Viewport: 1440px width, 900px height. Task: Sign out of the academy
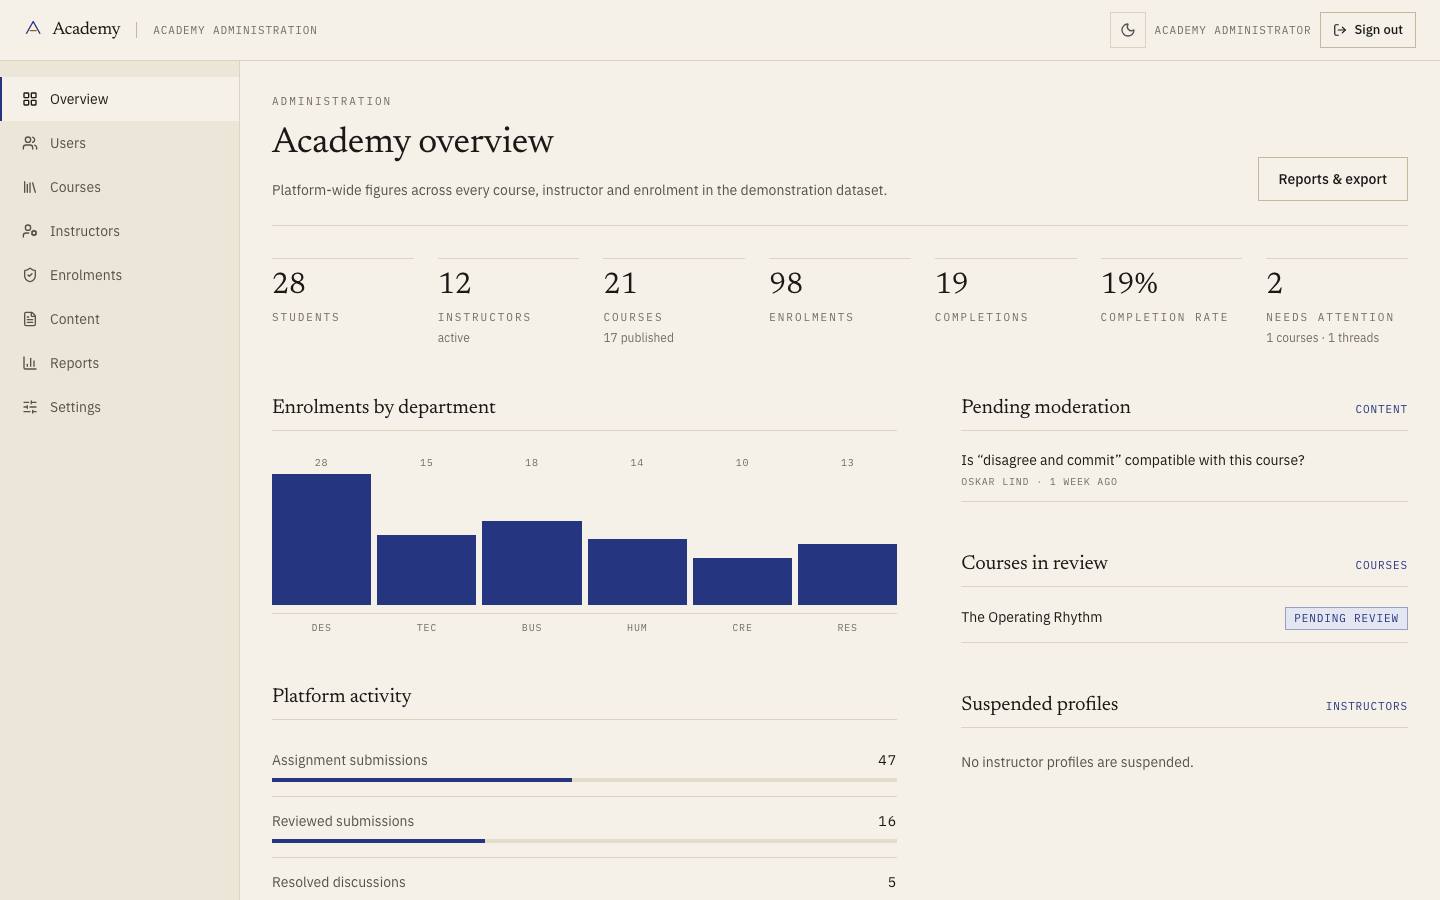[1367, 30]
